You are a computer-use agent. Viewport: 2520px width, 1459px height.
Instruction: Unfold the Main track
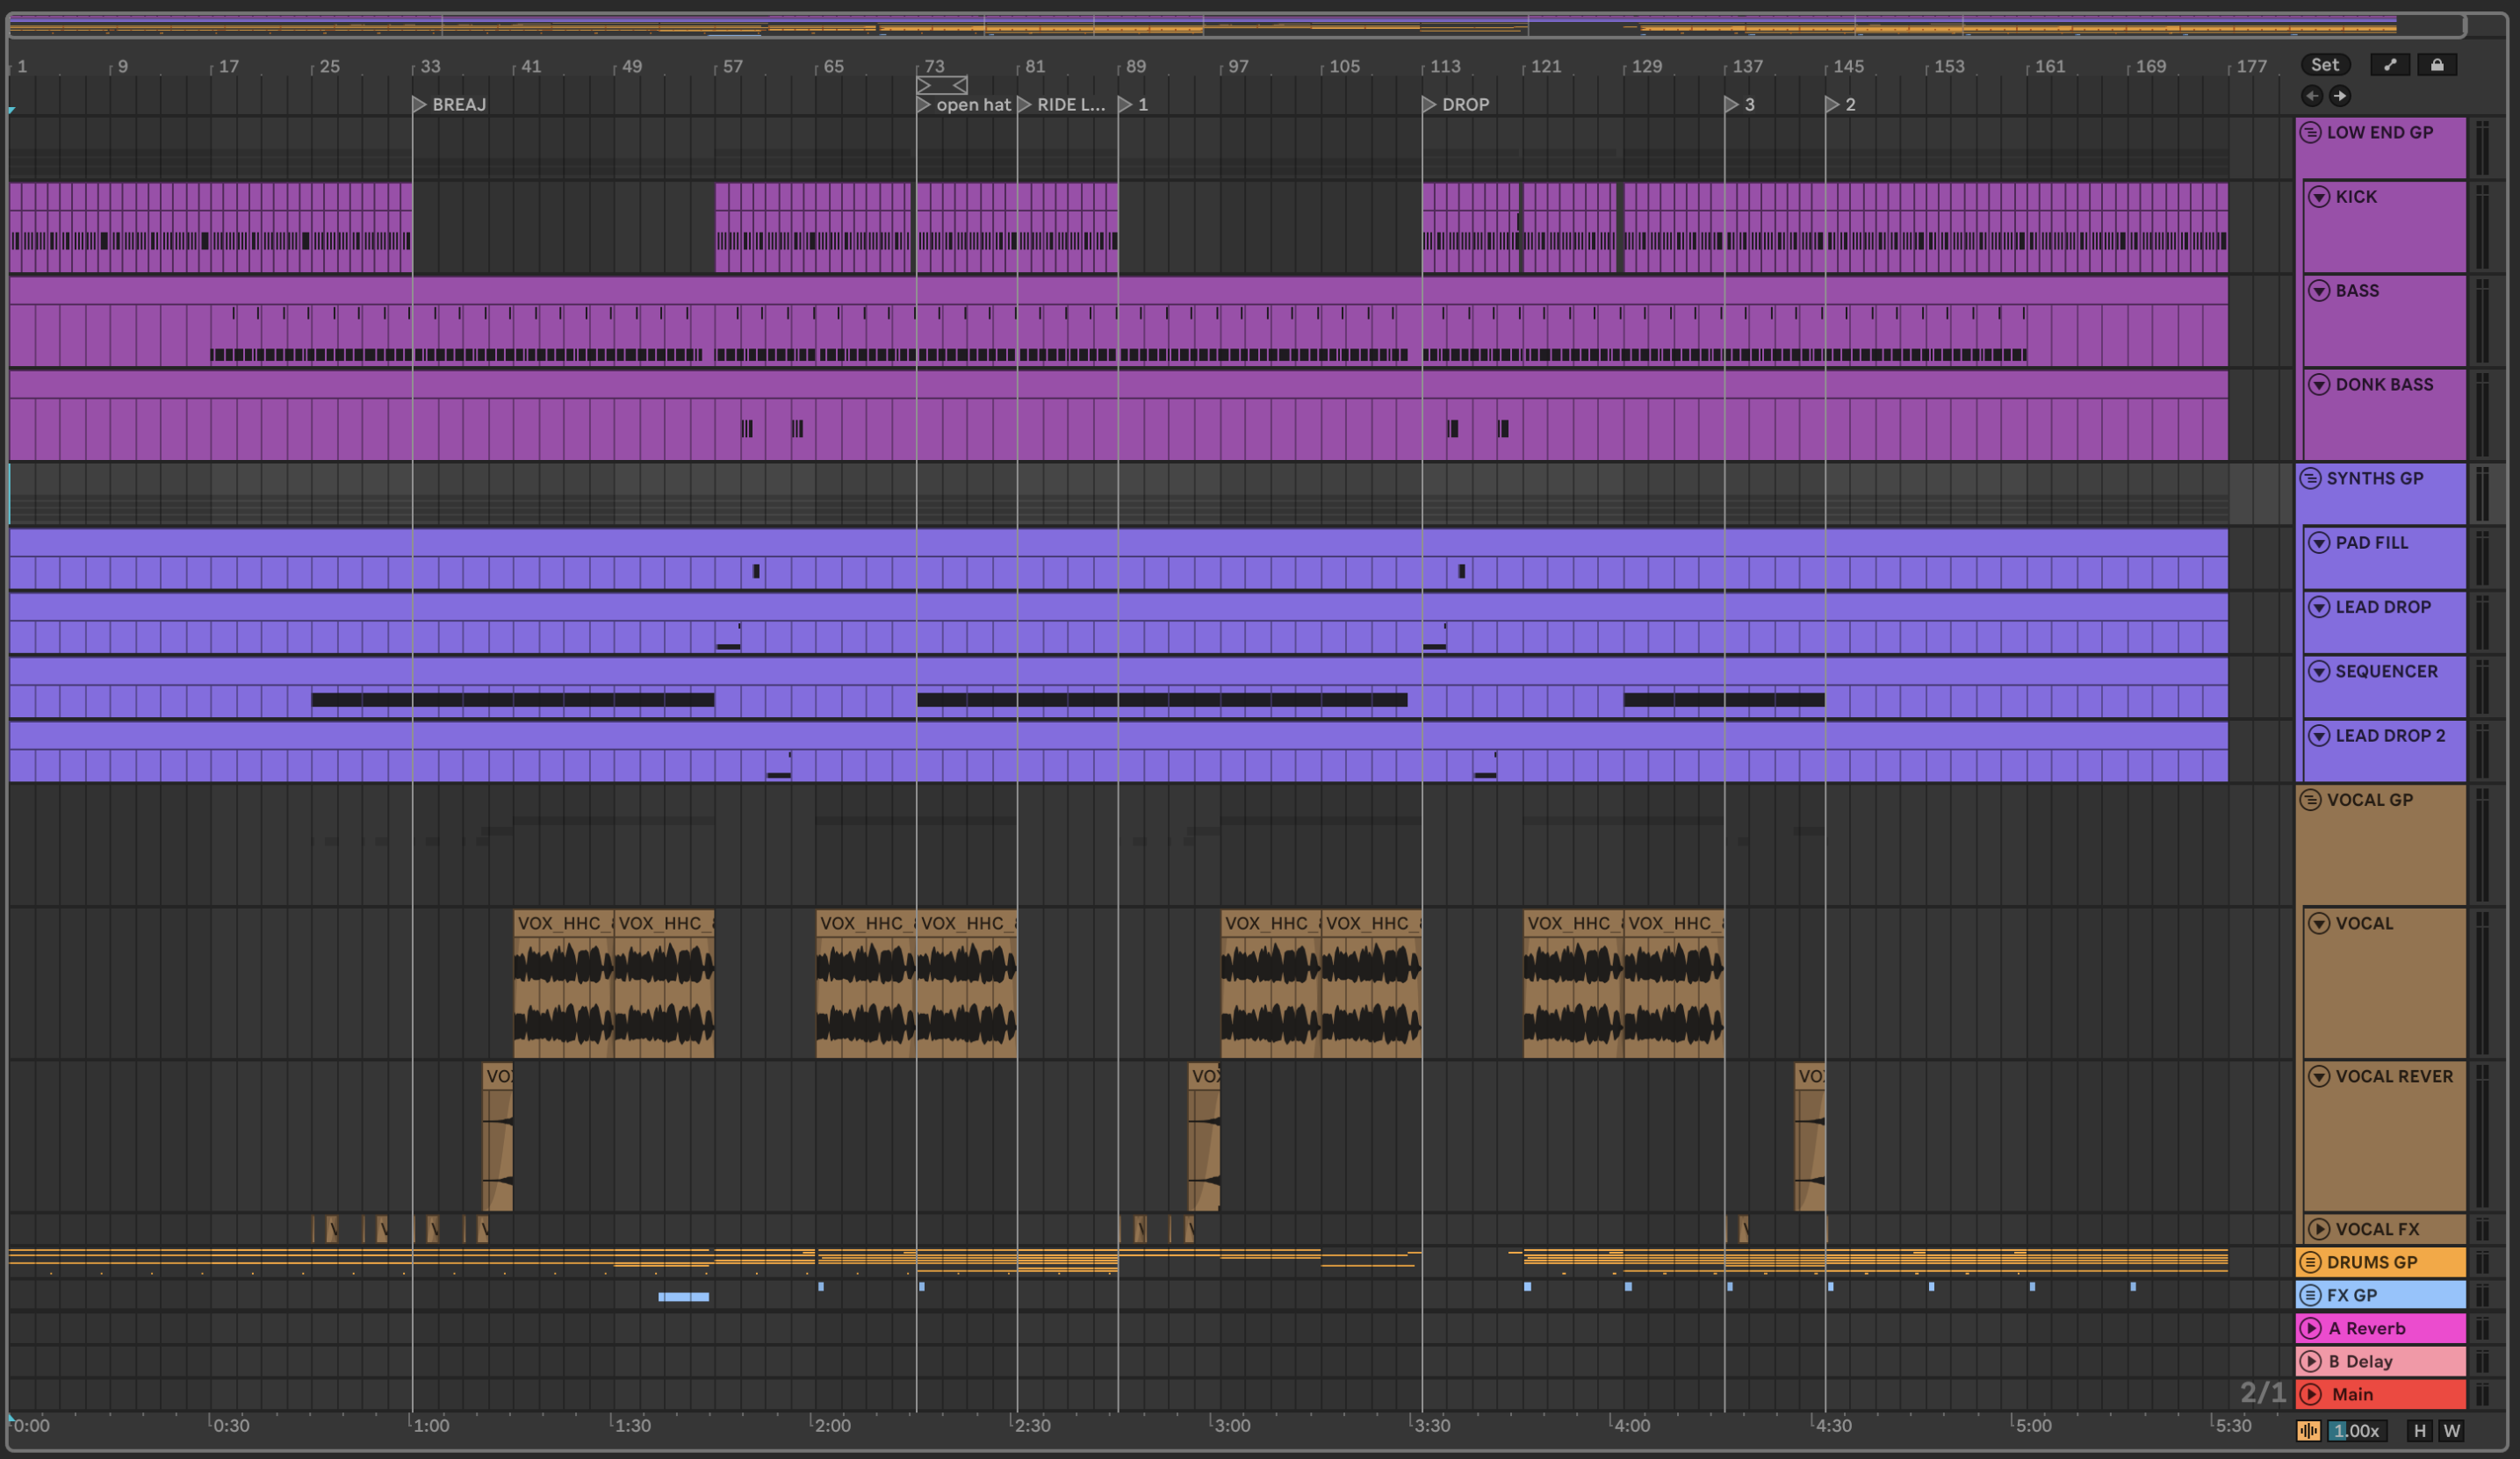coord(2310,1395)
